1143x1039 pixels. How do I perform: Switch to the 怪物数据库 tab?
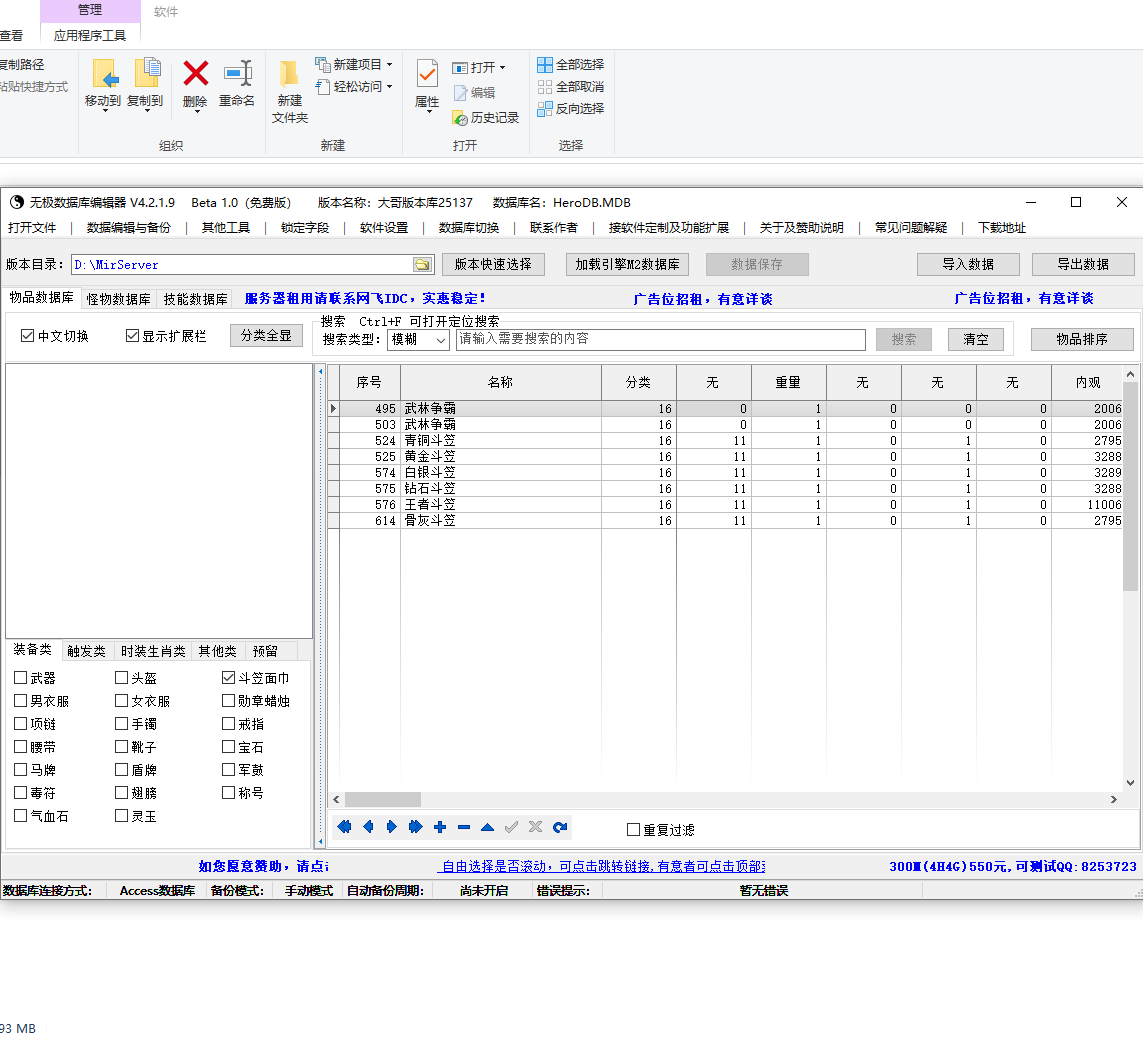pyautogui.click(x=118, y=299)
